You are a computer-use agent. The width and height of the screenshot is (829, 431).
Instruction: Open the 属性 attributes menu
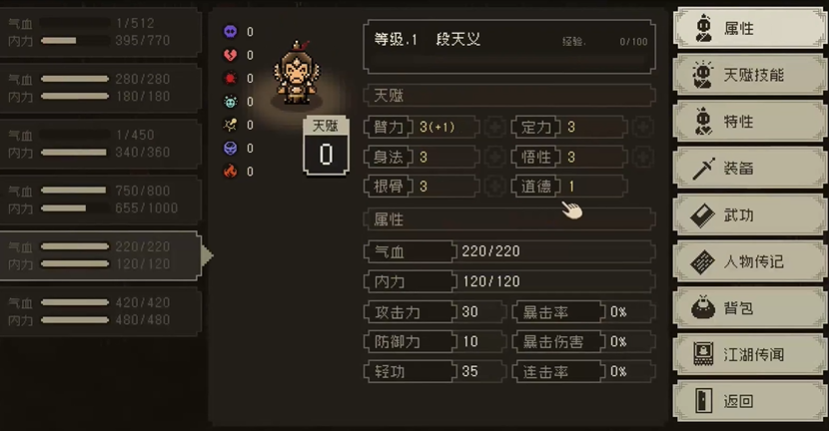(750, 28)
